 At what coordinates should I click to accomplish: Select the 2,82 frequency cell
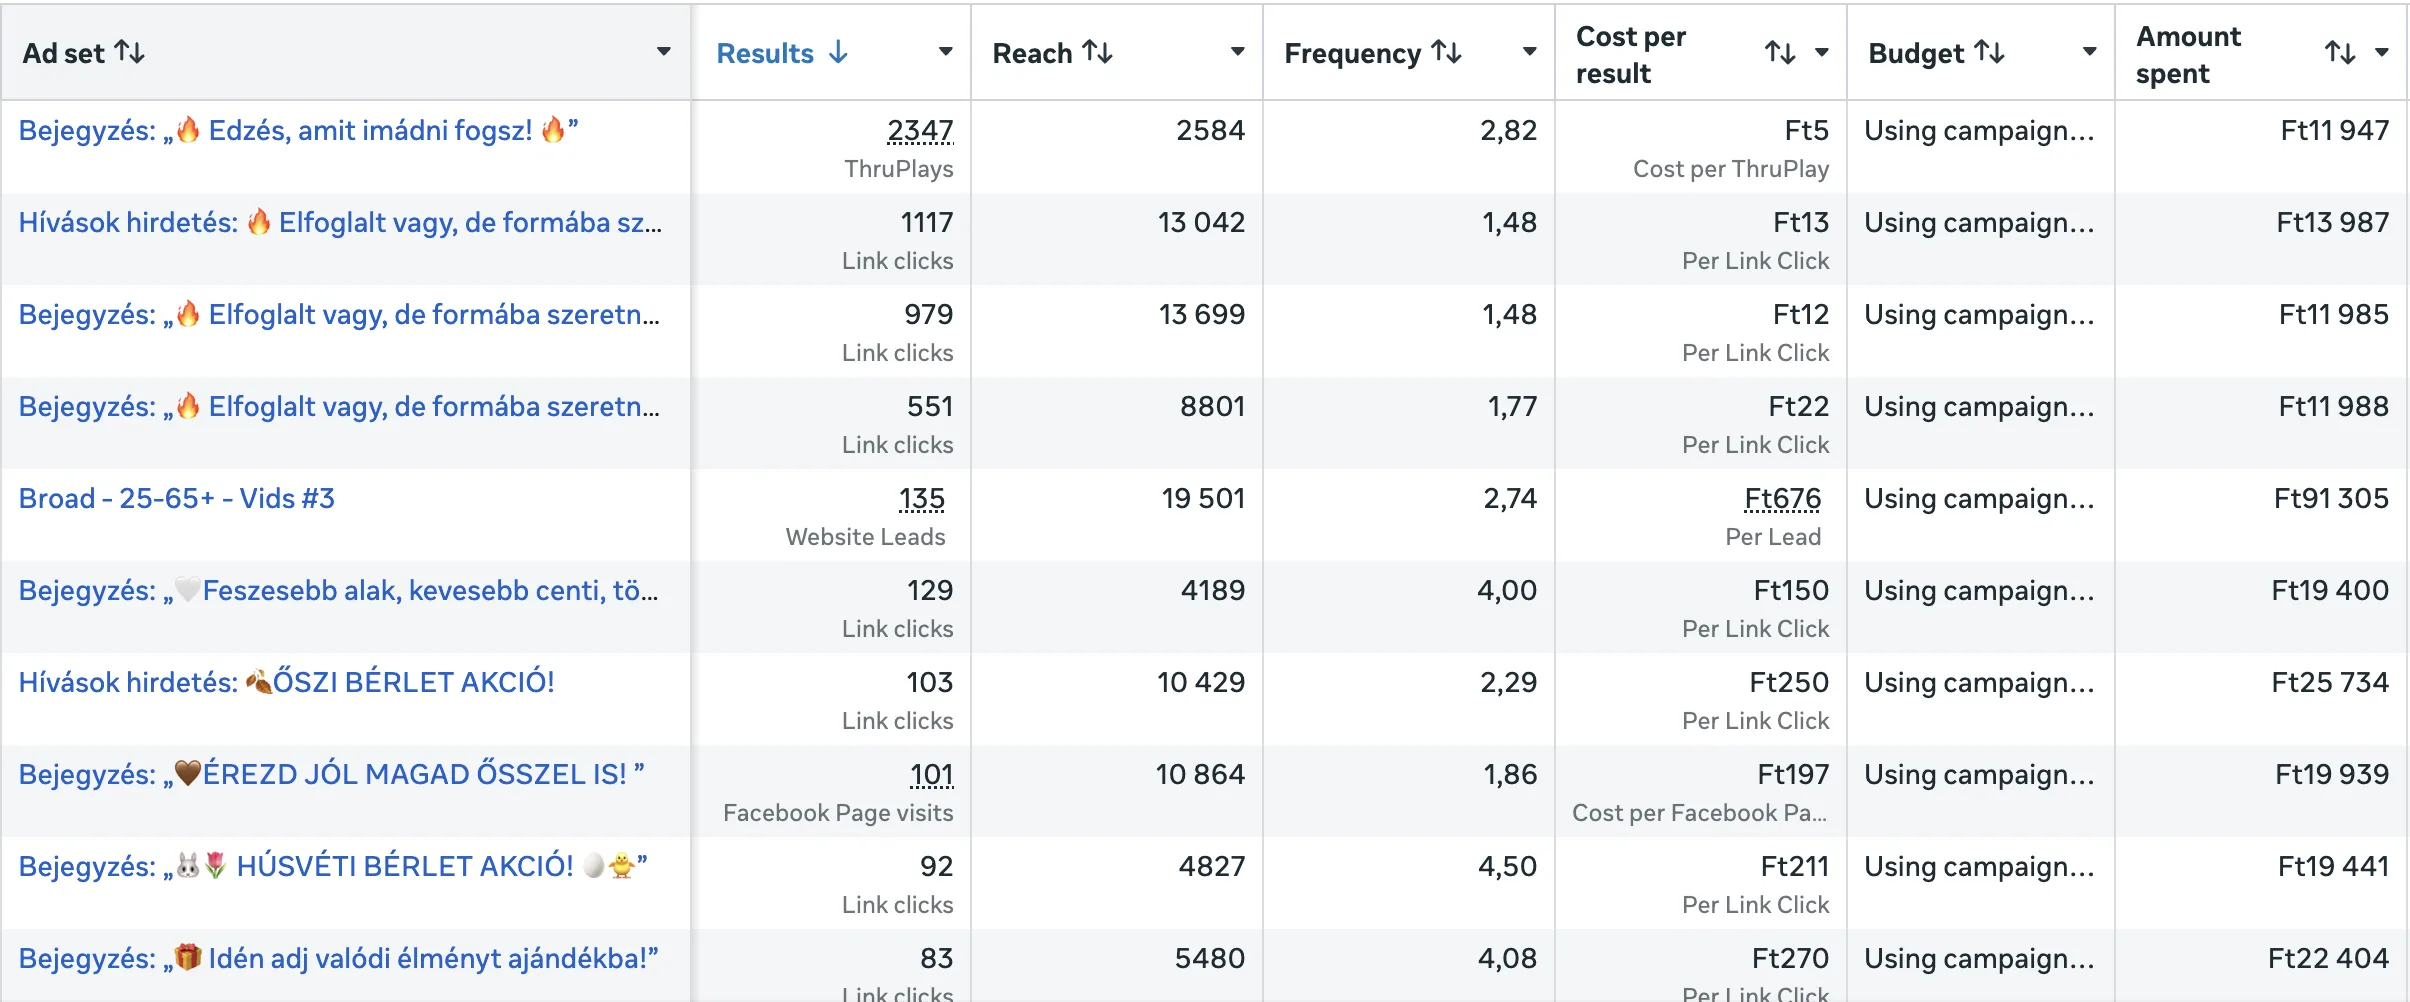click(x=1508, y=131)
